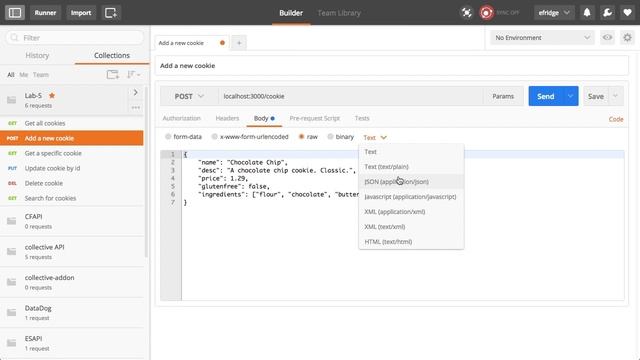Open the collective-addon collection
Screen dimensions: 640x360
coord(72,282)
